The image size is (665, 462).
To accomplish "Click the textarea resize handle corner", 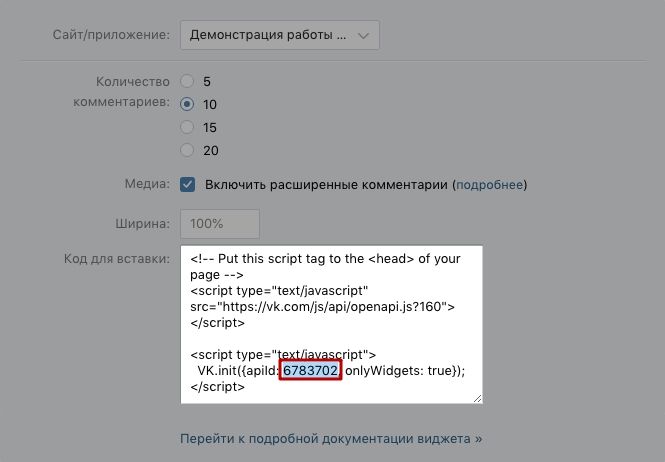I will pos(477,398).
